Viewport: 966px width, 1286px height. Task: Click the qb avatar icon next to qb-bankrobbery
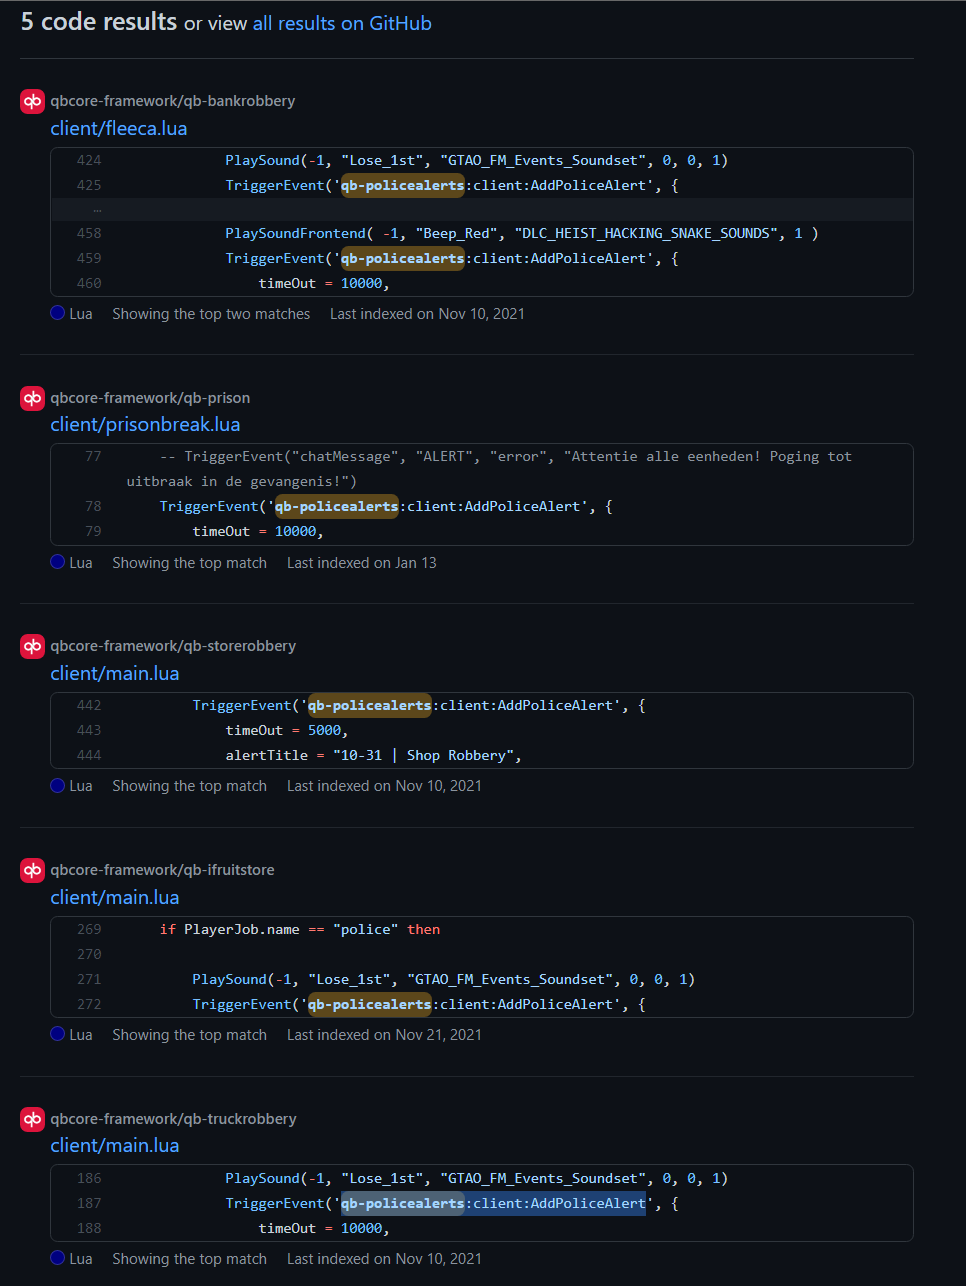(x=31, y=100)
